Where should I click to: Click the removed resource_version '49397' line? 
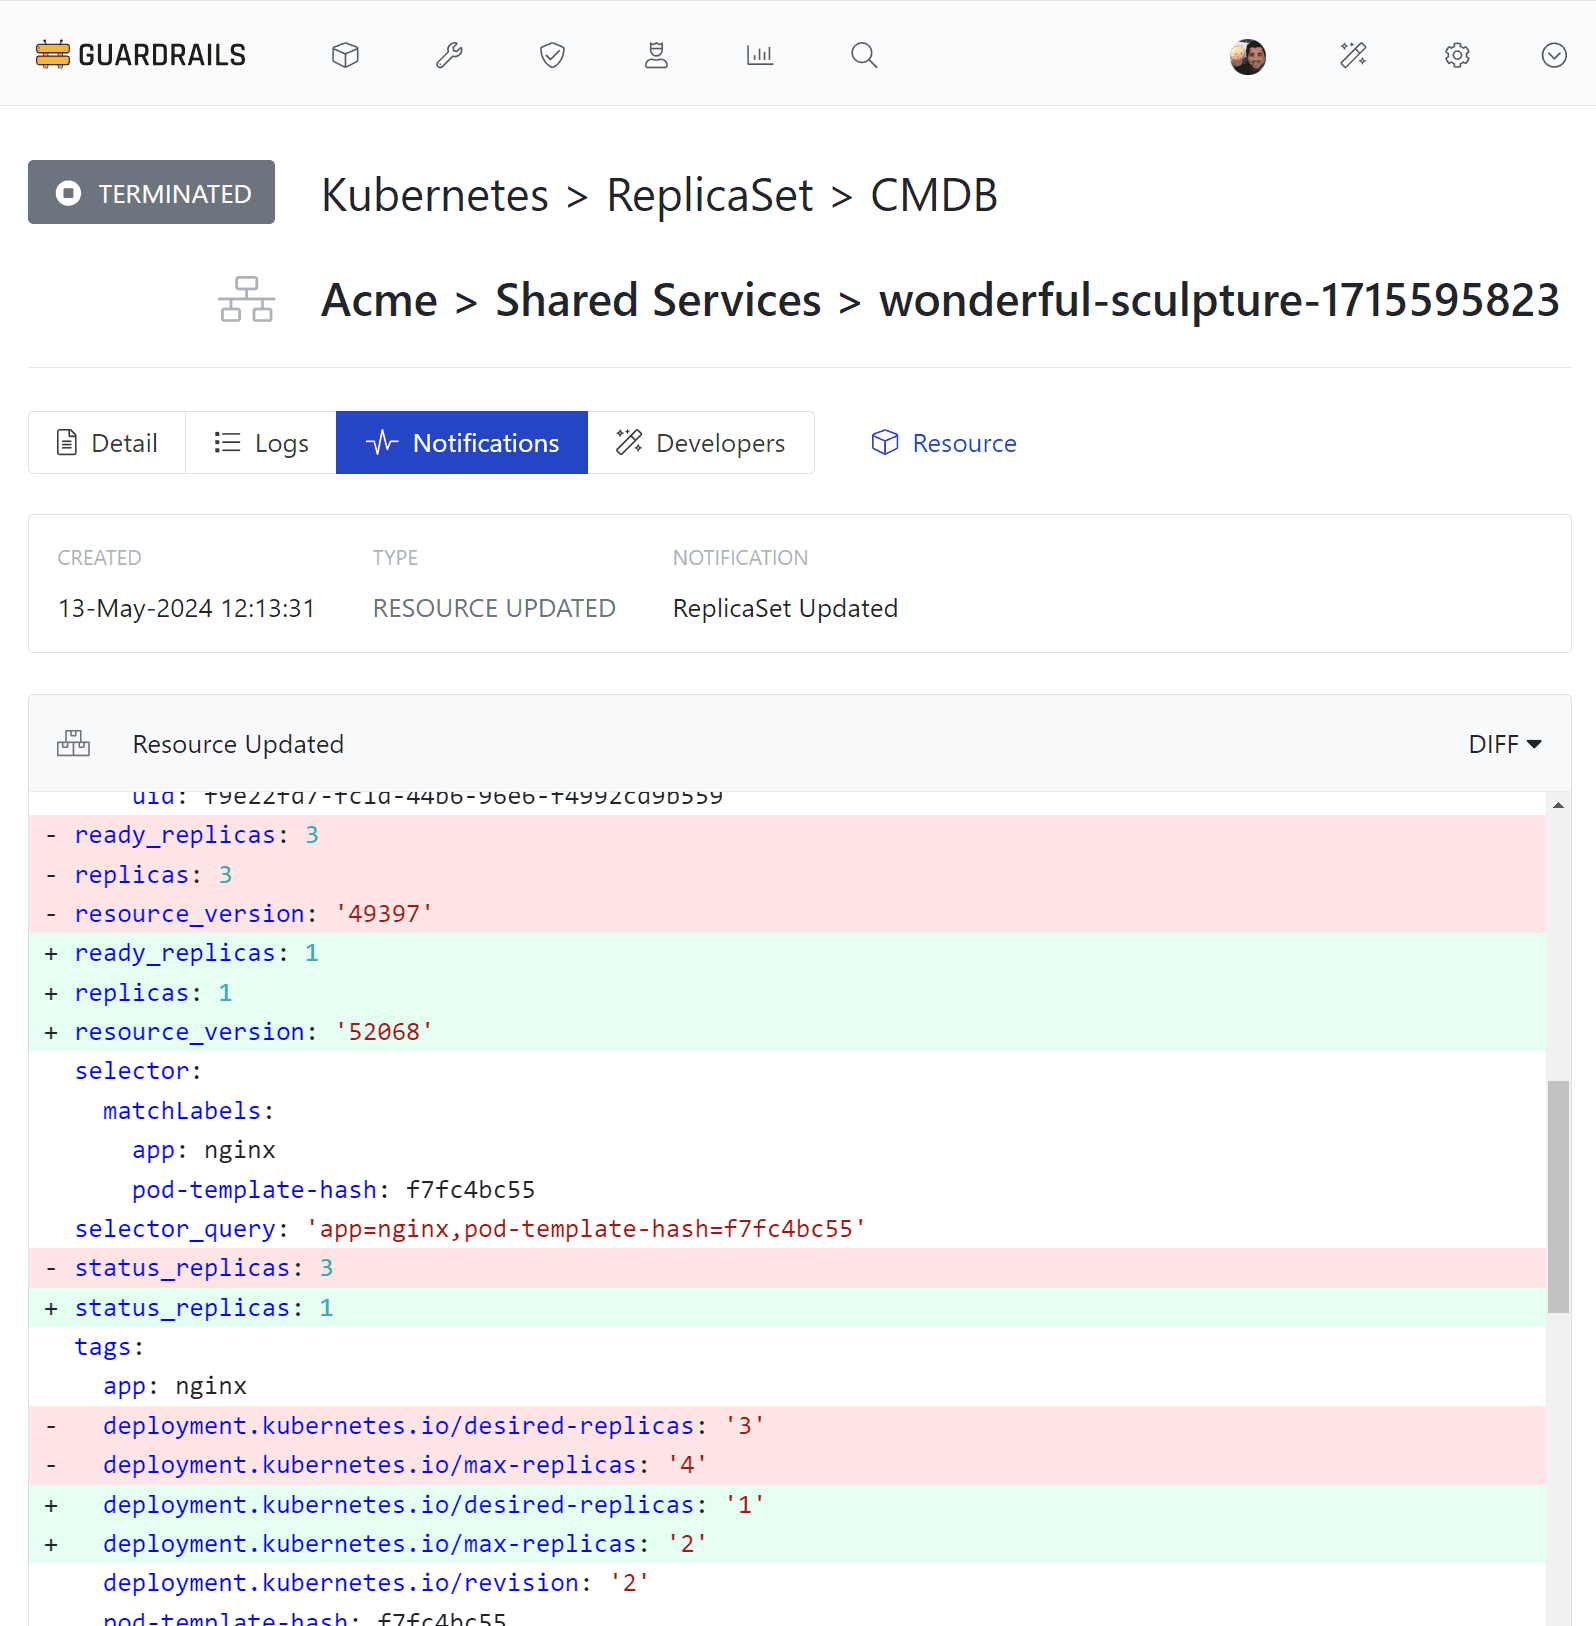coord(787,914)
